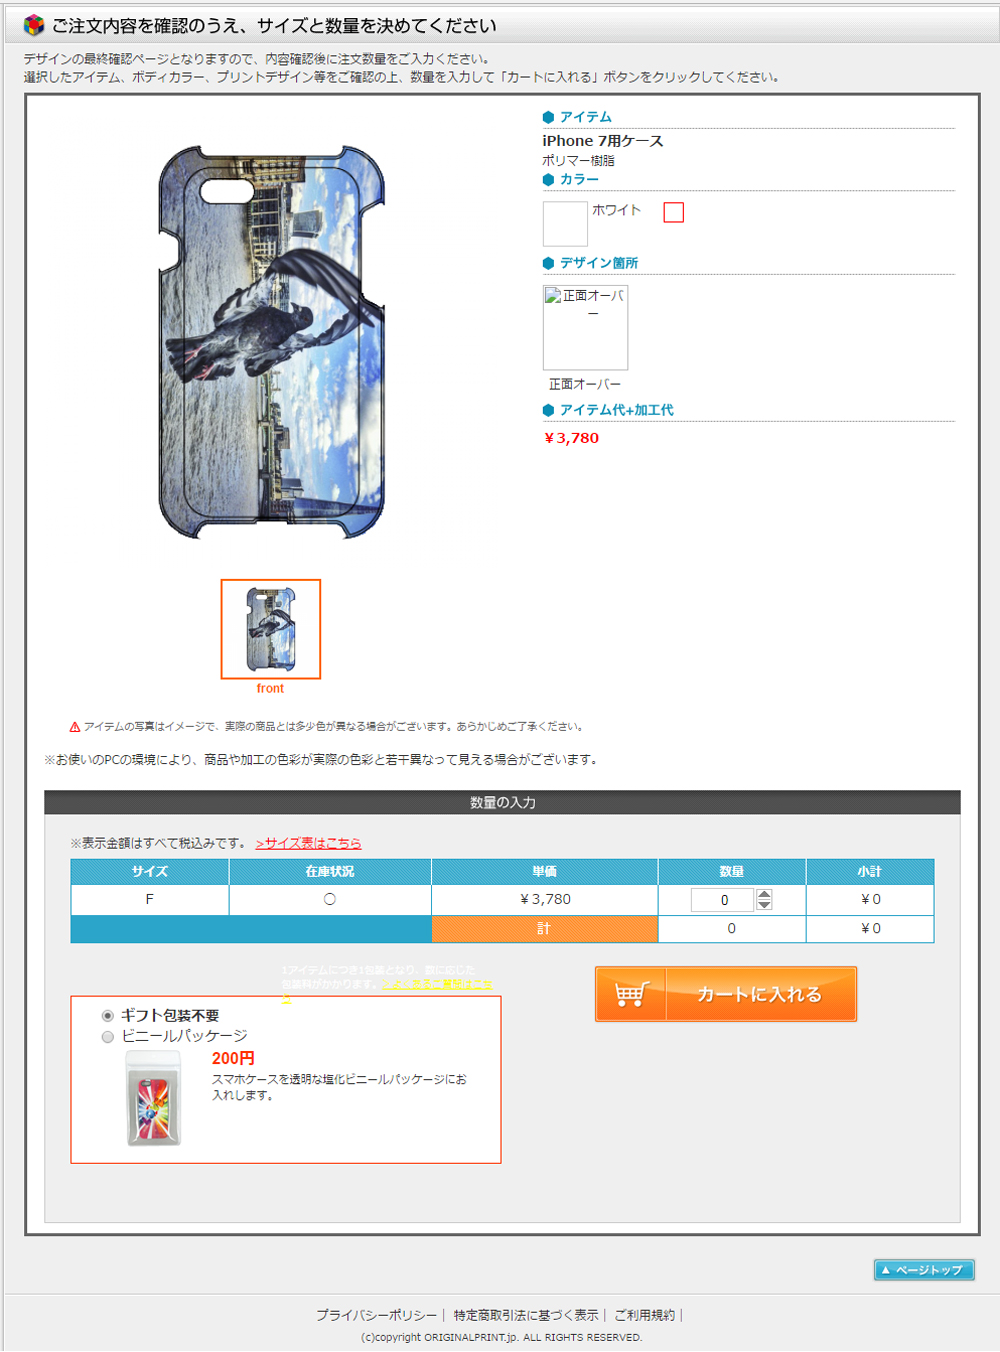The image size is (1000, 1352).
Task: Click the vinyl package sample image
Action: (x=154, y=1098)
